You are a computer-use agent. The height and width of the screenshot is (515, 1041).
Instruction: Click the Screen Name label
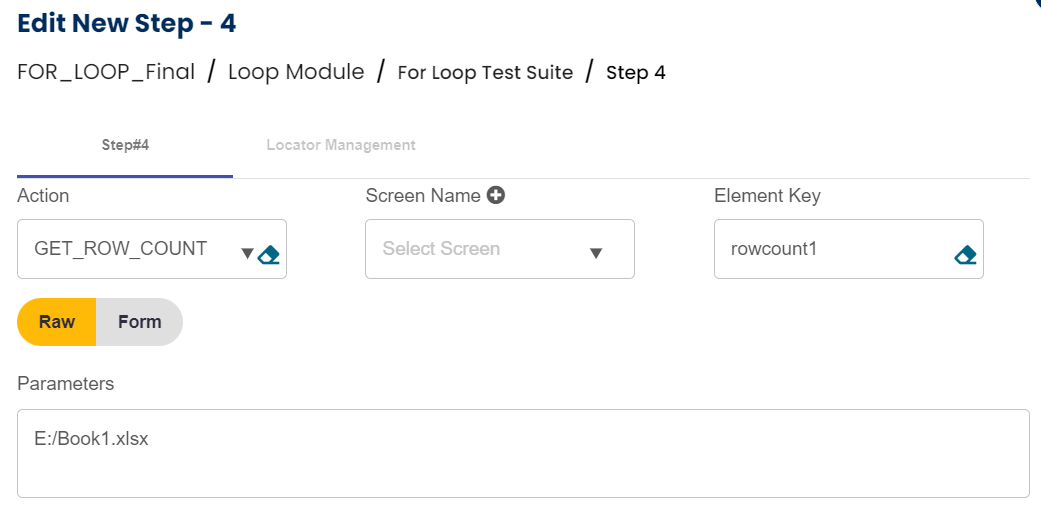coord(423,196)
